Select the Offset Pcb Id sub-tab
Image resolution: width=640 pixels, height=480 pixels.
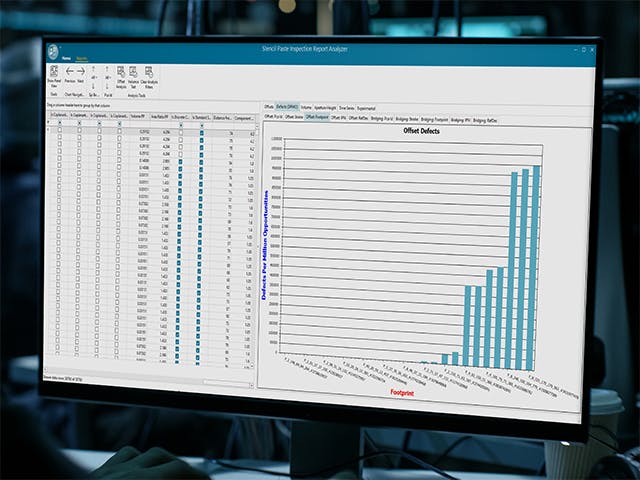tap(273, 116)
